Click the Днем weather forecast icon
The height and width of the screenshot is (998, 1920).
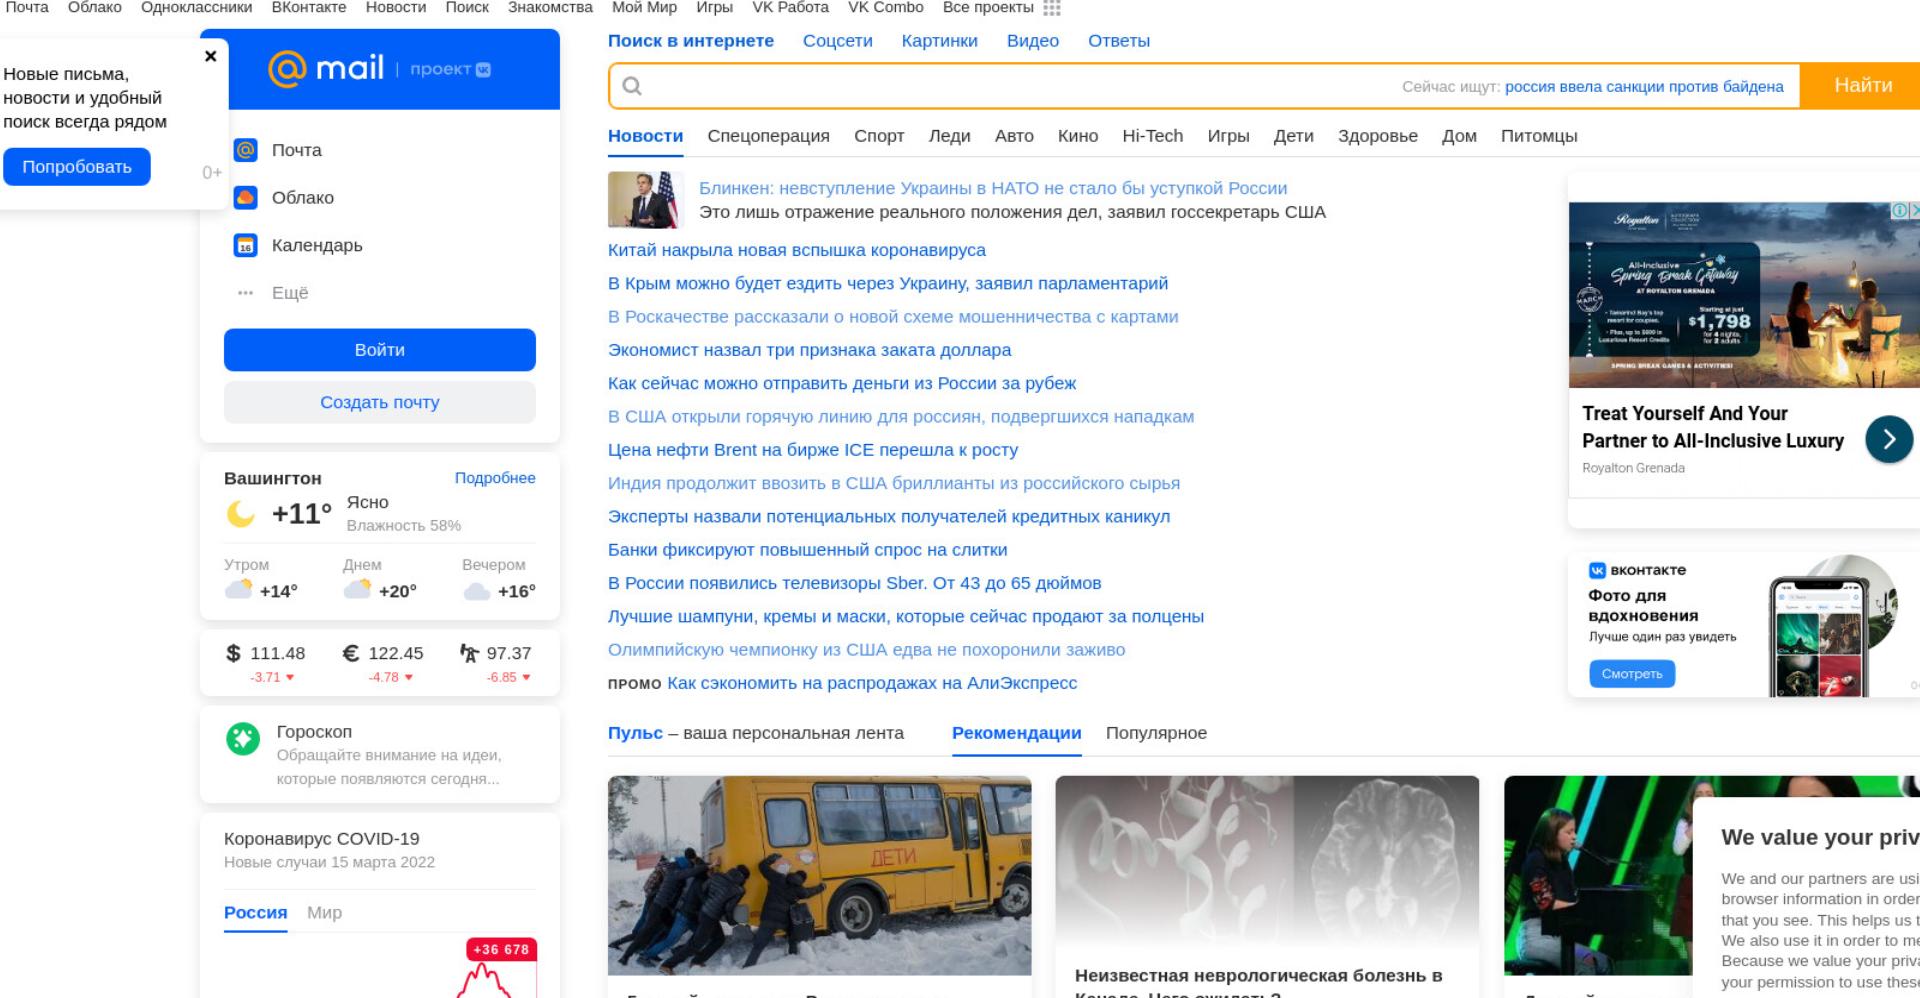tap(358, 589)
